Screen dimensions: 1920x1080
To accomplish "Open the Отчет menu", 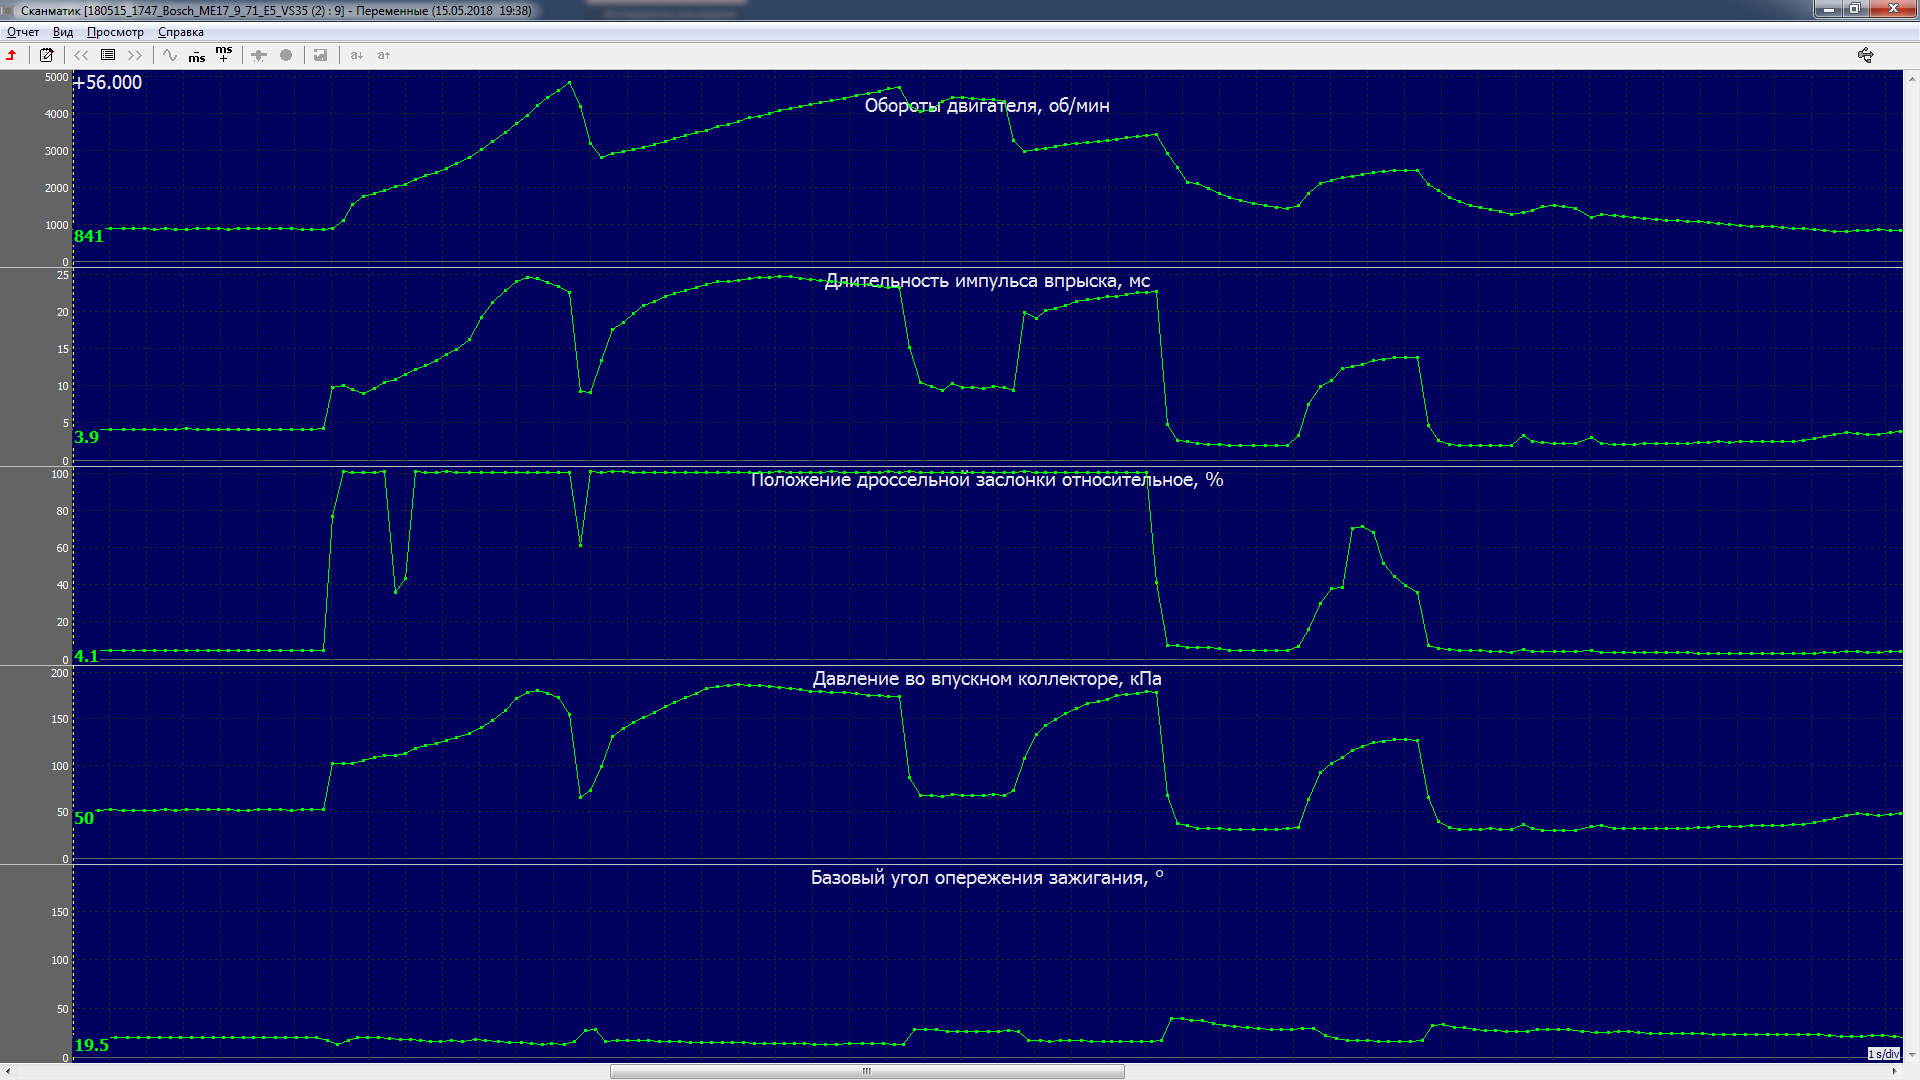I will (23, 32).
